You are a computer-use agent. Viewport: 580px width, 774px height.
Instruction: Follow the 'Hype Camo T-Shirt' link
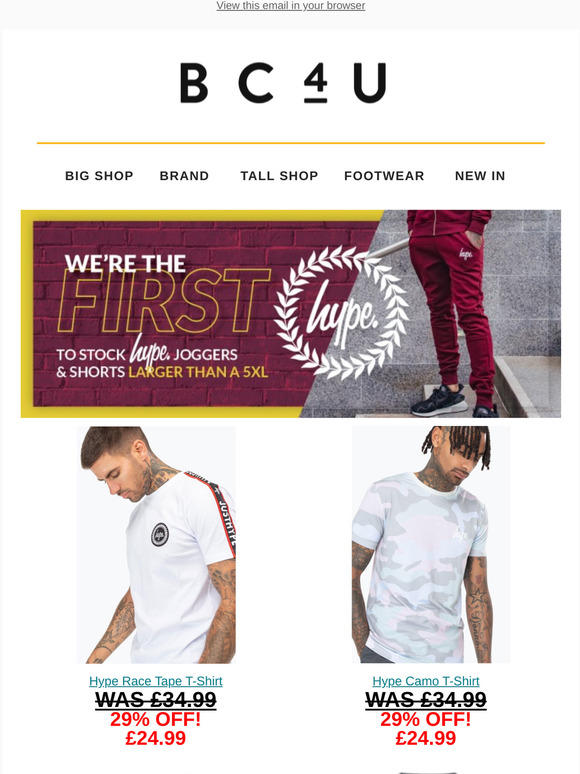(x=425, y=681)
